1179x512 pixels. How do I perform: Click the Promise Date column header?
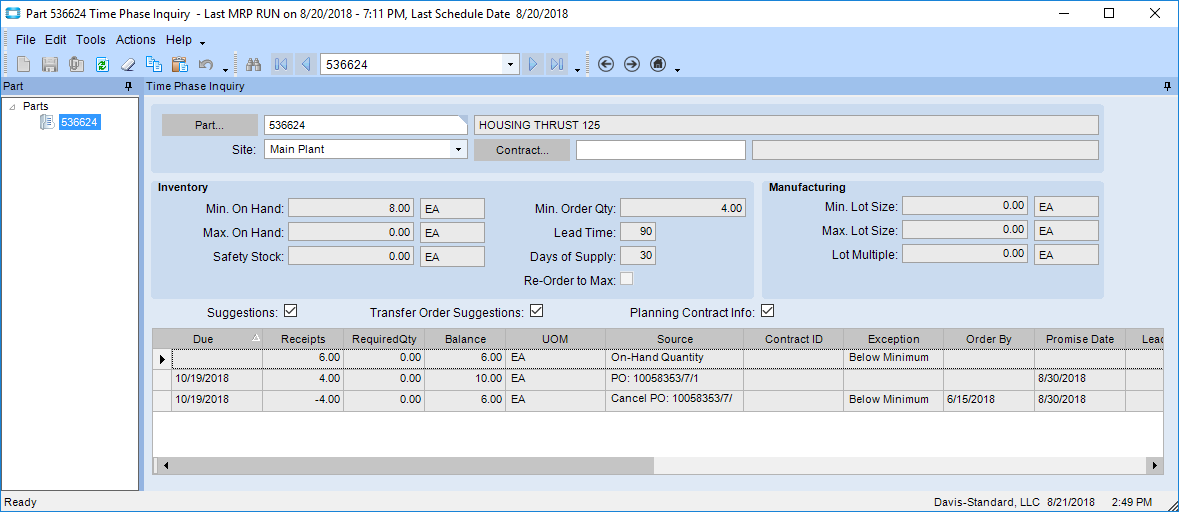coord(1080,339)
